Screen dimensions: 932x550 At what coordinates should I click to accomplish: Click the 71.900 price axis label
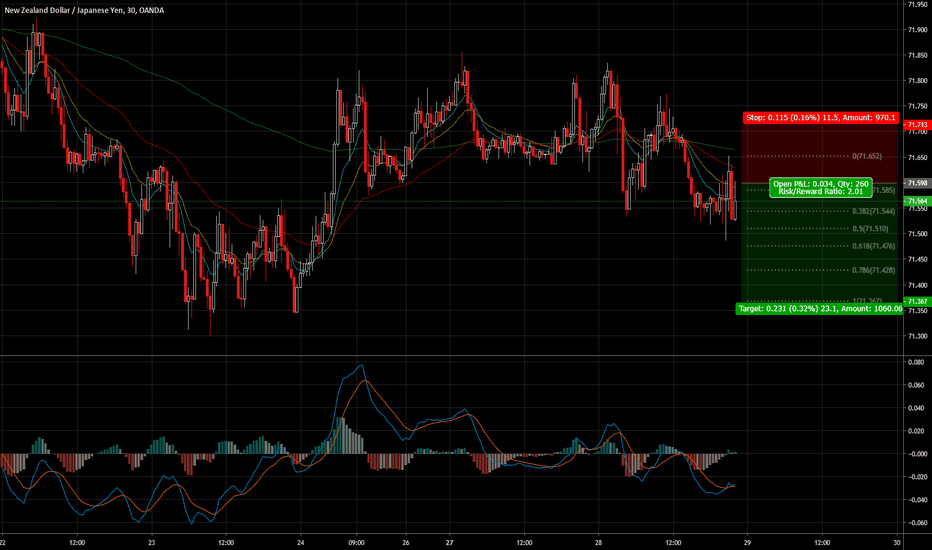click(x=917, y=30)
